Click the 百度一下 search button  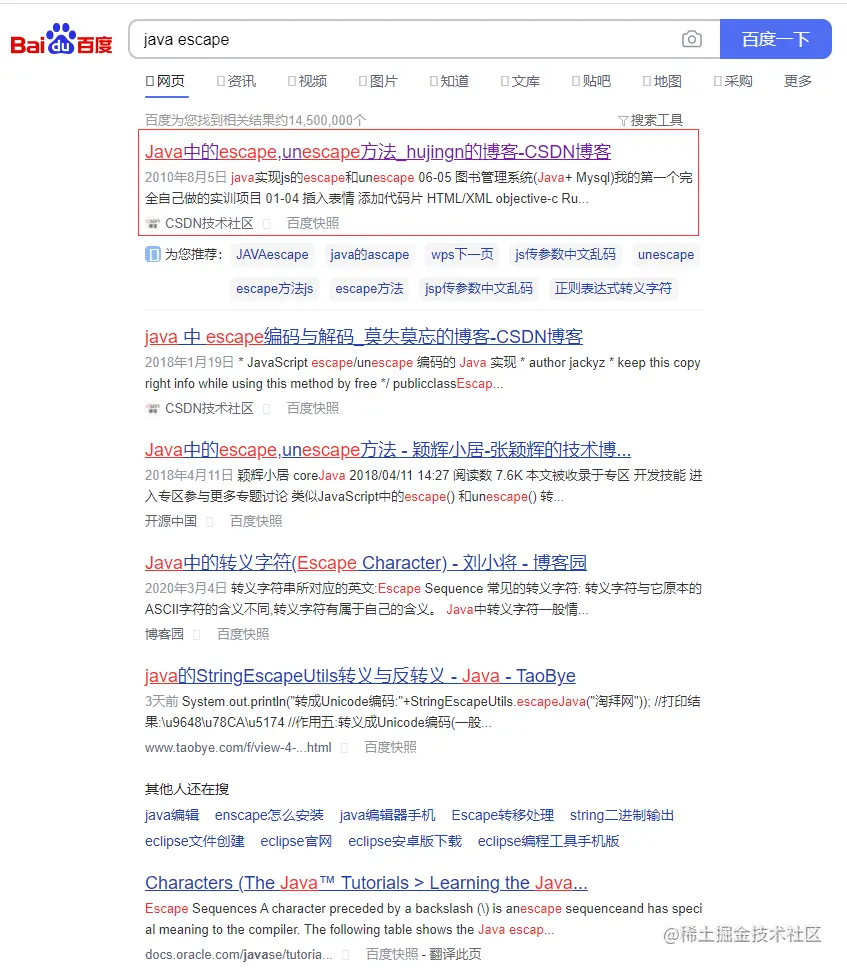pos(776,39)
